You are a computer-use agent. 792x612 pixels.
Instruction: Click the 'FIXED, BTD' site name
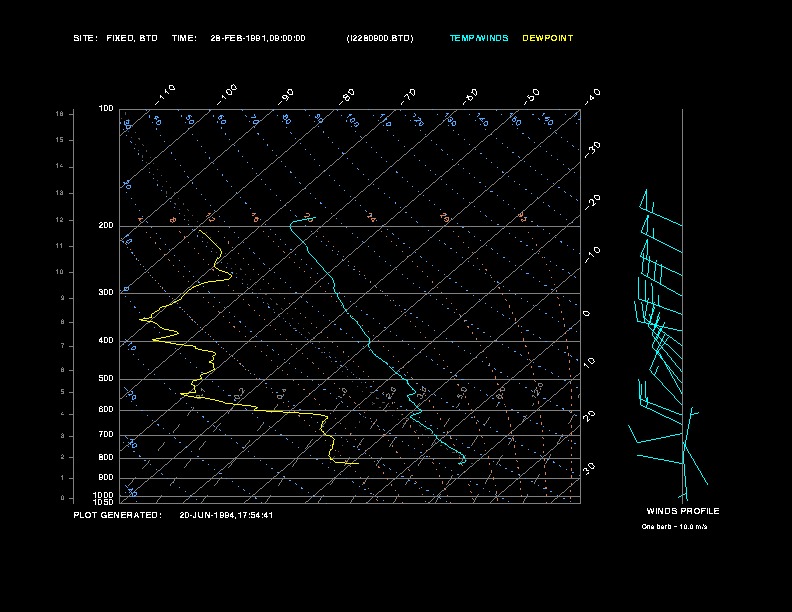click(132, 38)
